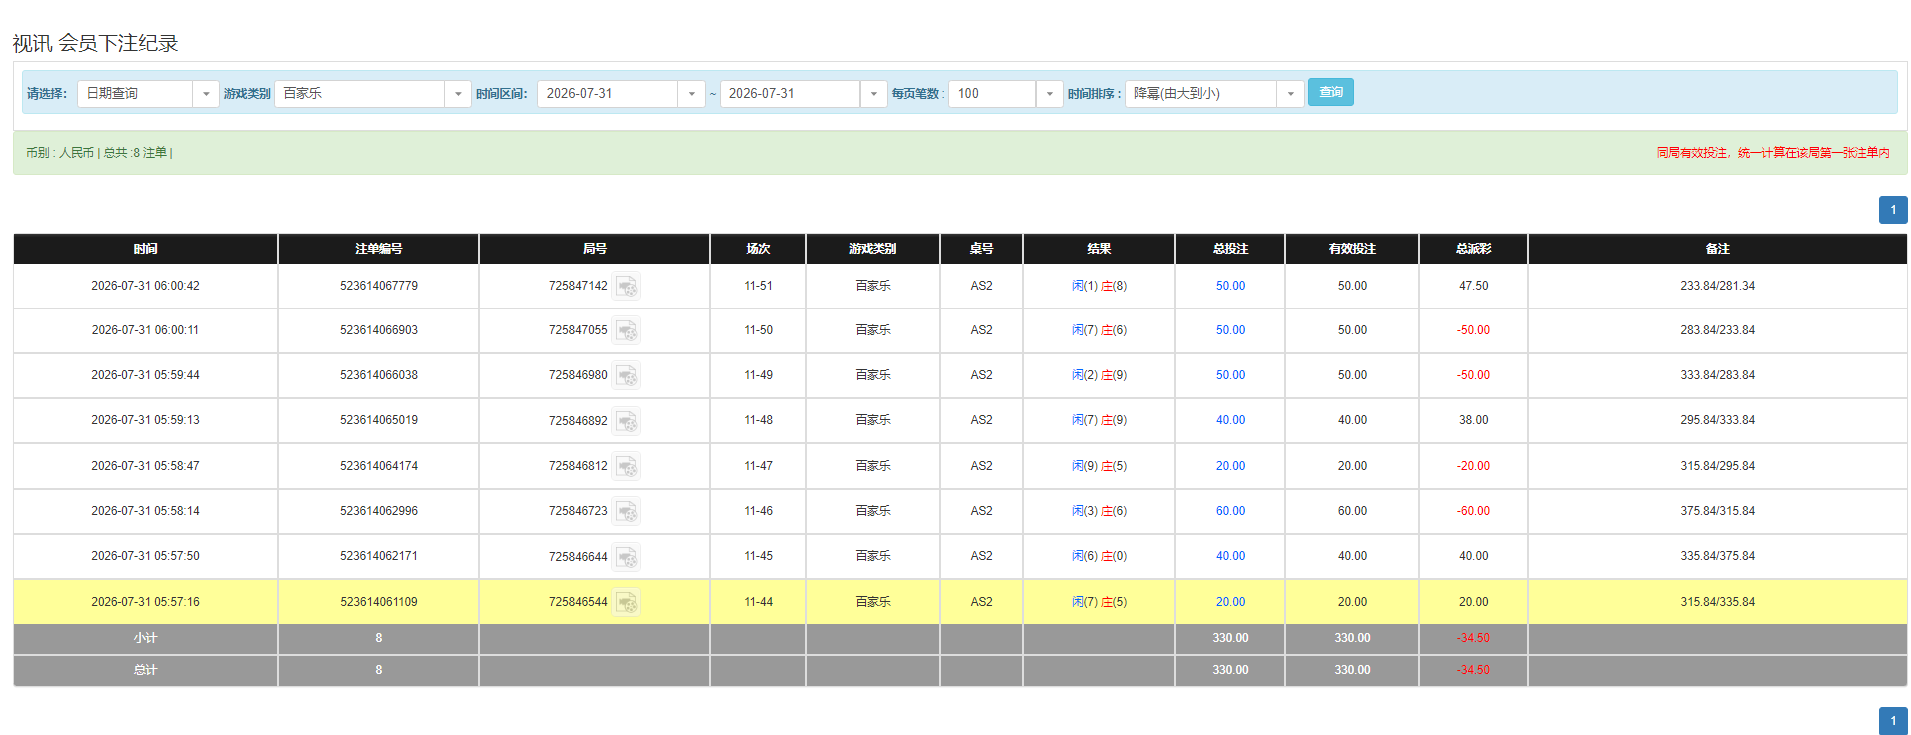The height and width of the screenshot is (735, 1911).
Task: Select bet number 523614067779
Action: (379, 286)
